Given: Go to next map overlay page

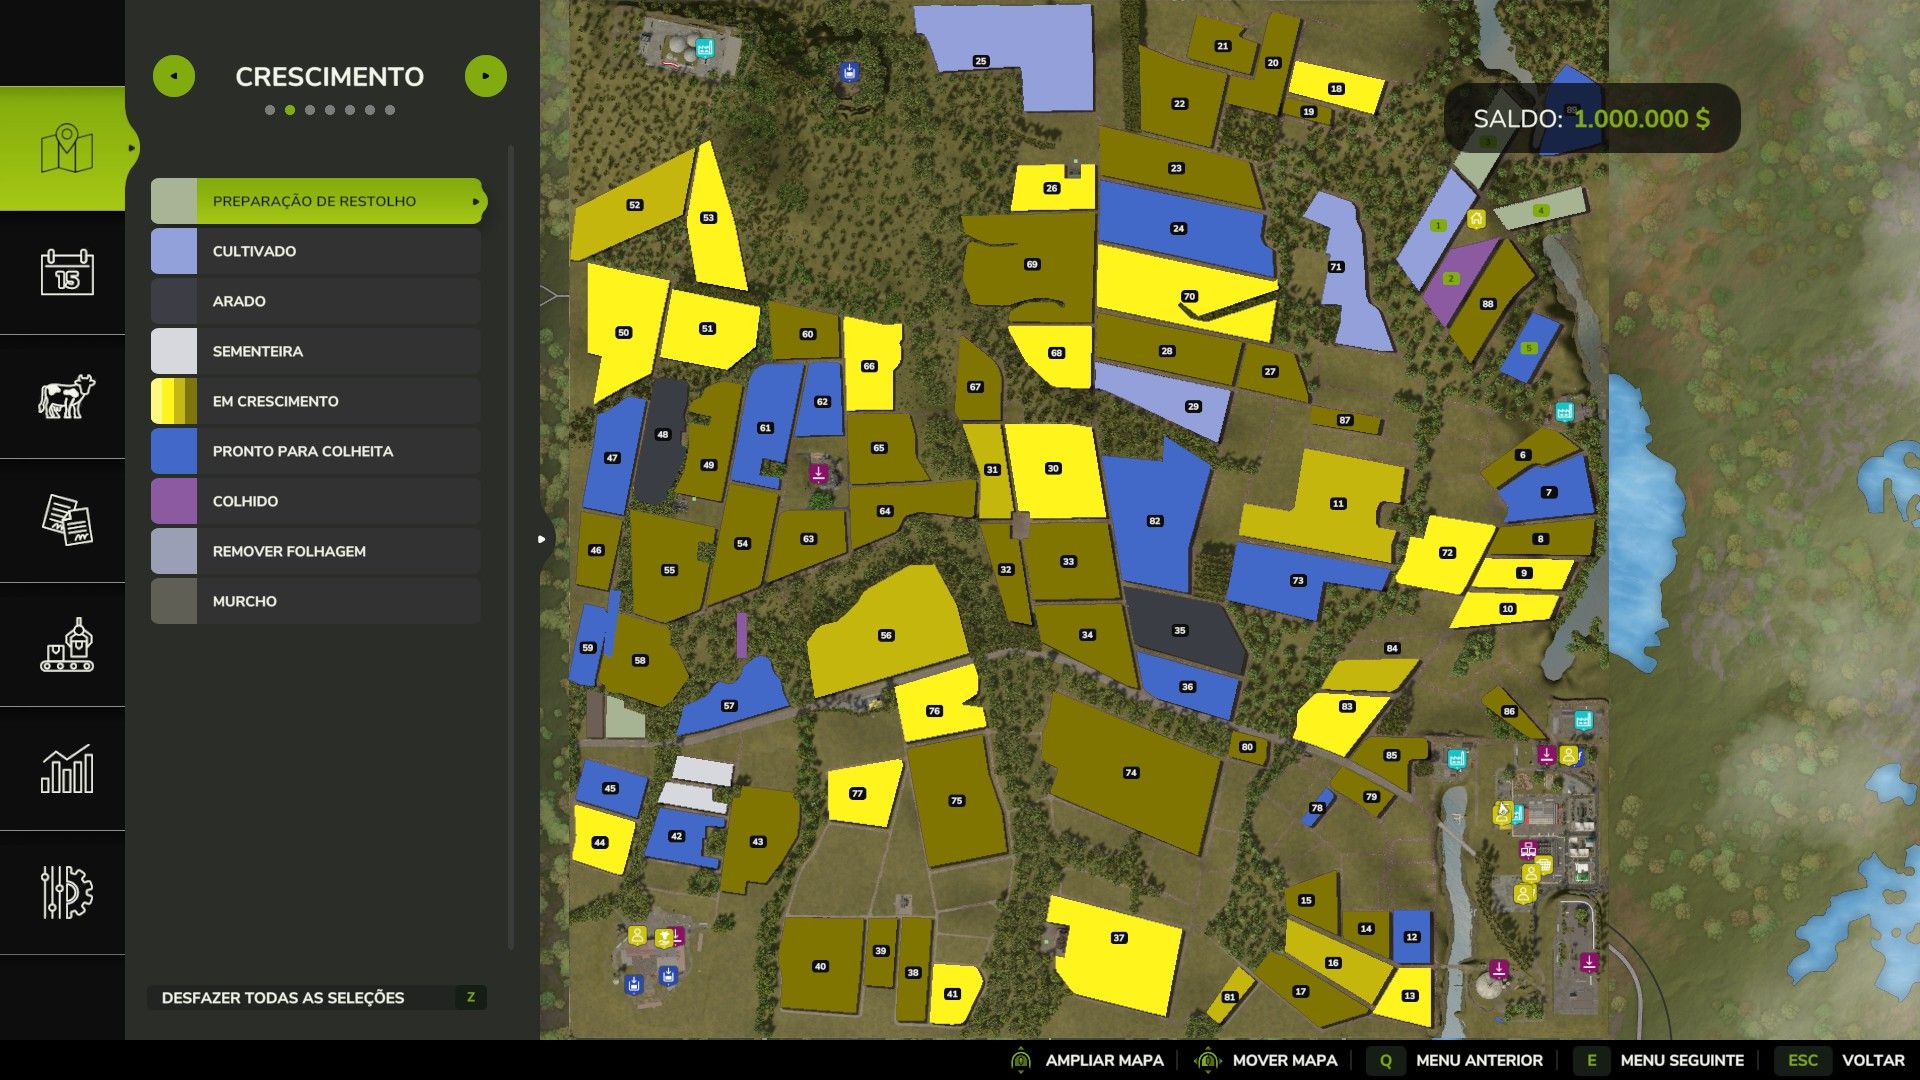Looking at the screenshot, I should point(486,76).
